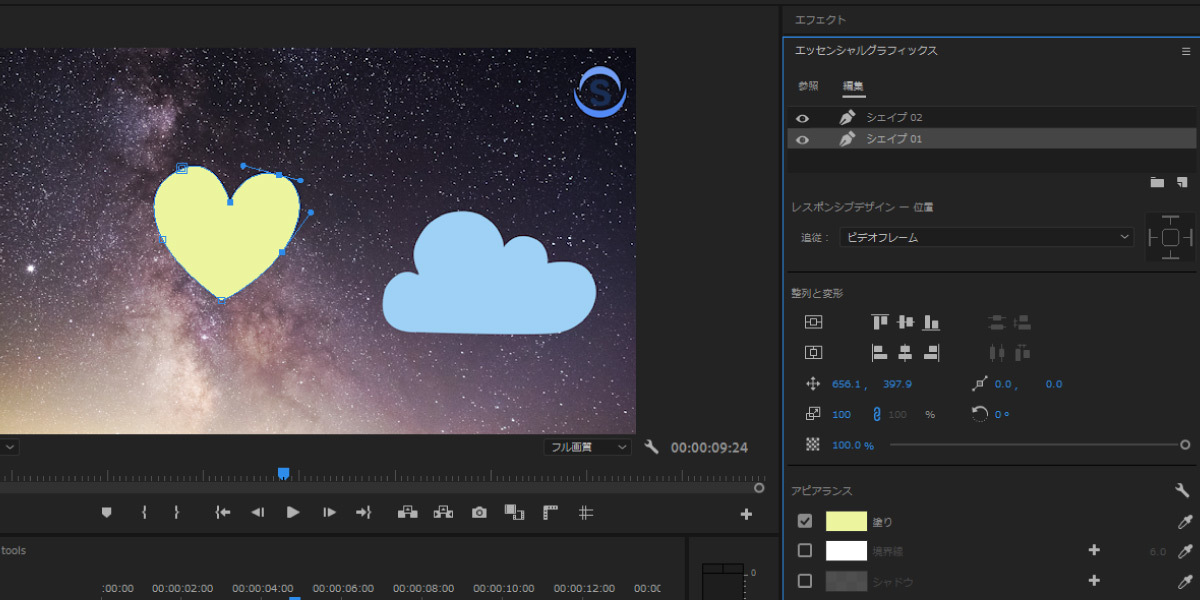1200x600 pixels.
Task: Add marker in program monitor
Action: (x=107, y=512)
